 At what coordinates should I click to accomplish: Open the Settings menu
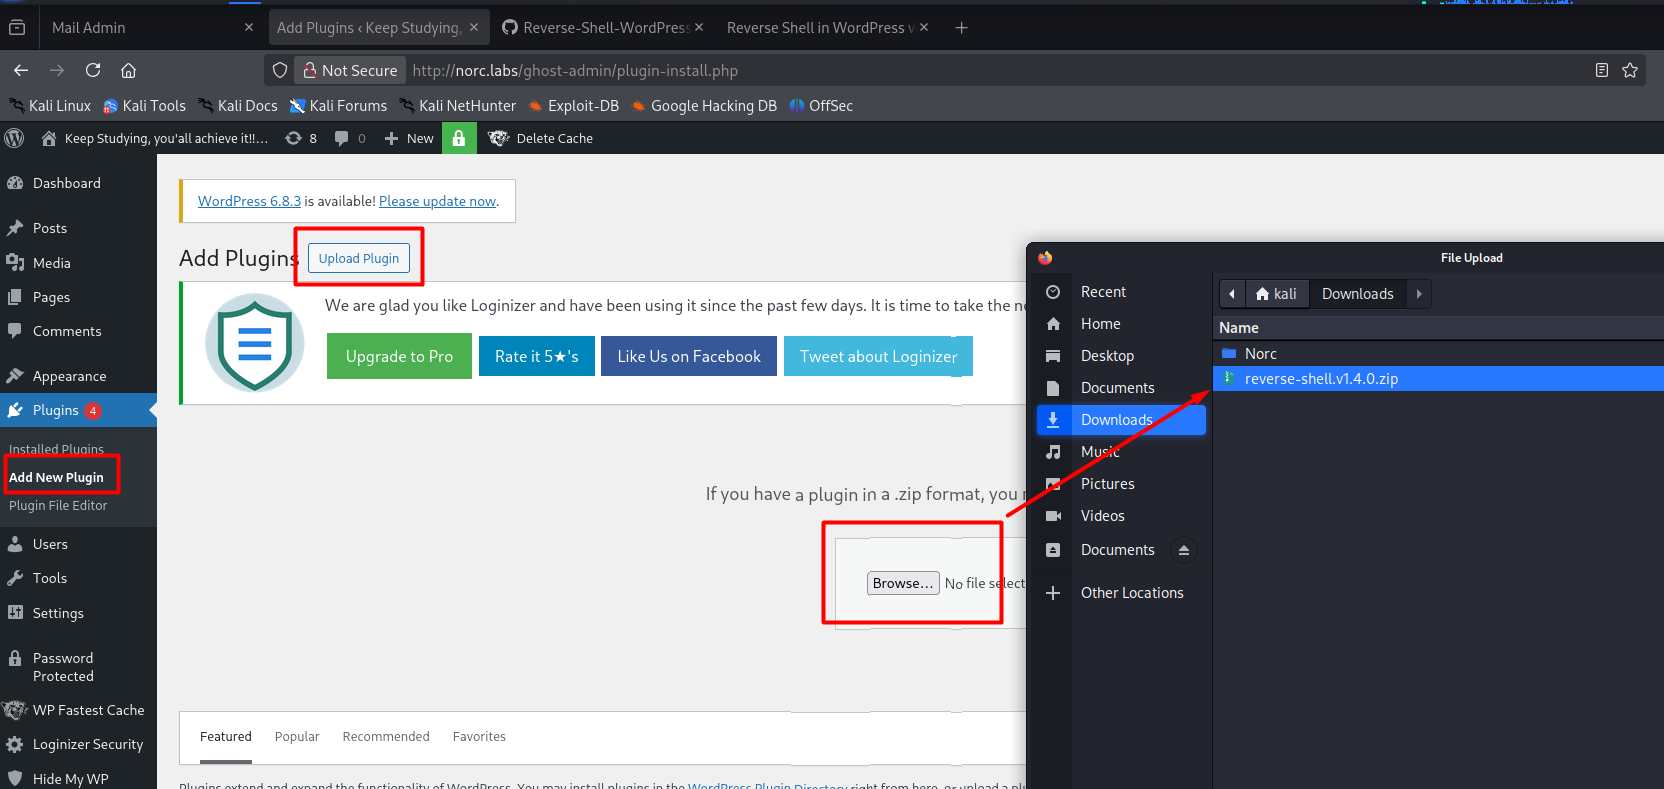pyautogui.click(x=78, y=613)
